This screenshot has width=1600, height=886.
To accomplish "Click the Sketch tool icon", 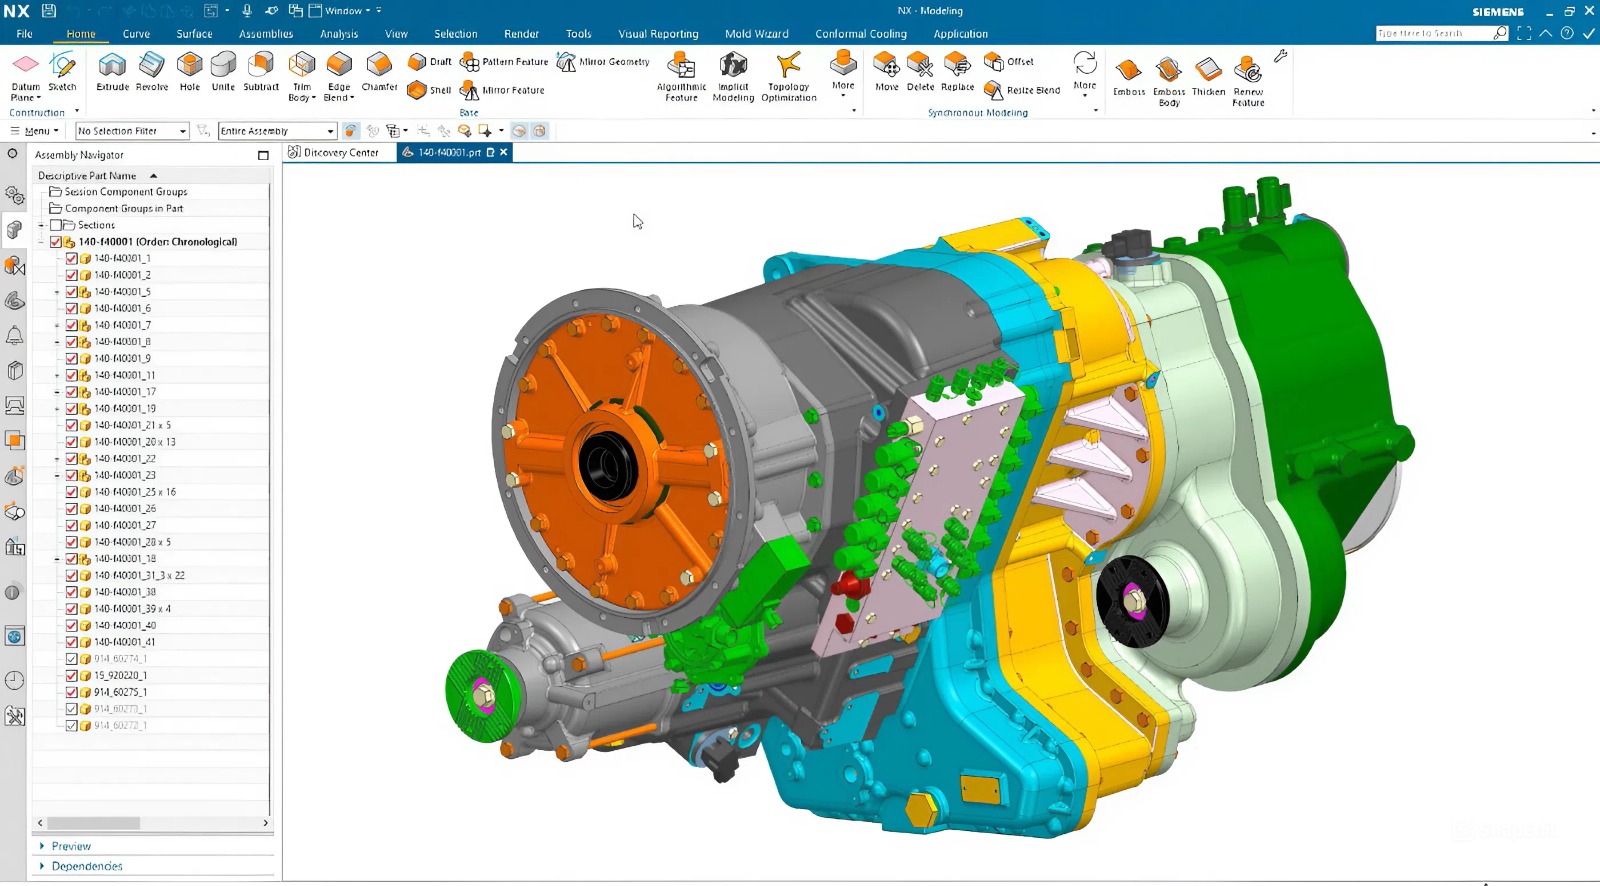I will [x=62, y=70].
